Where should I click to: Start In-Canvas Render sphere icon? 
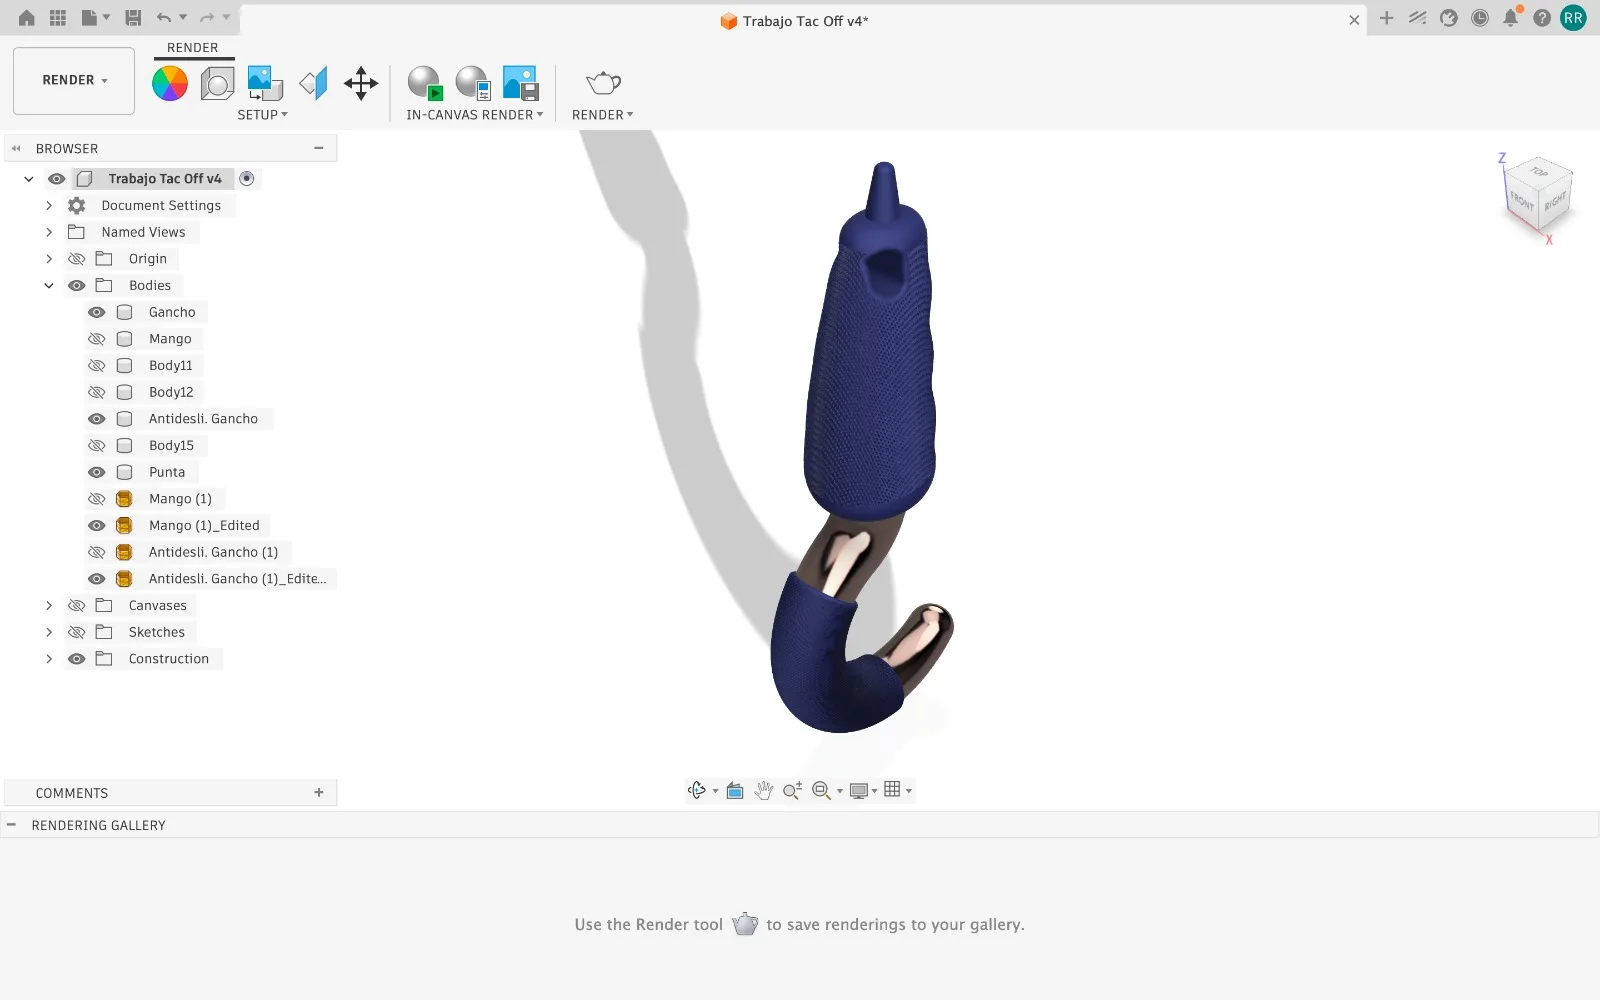click(425, 83)
